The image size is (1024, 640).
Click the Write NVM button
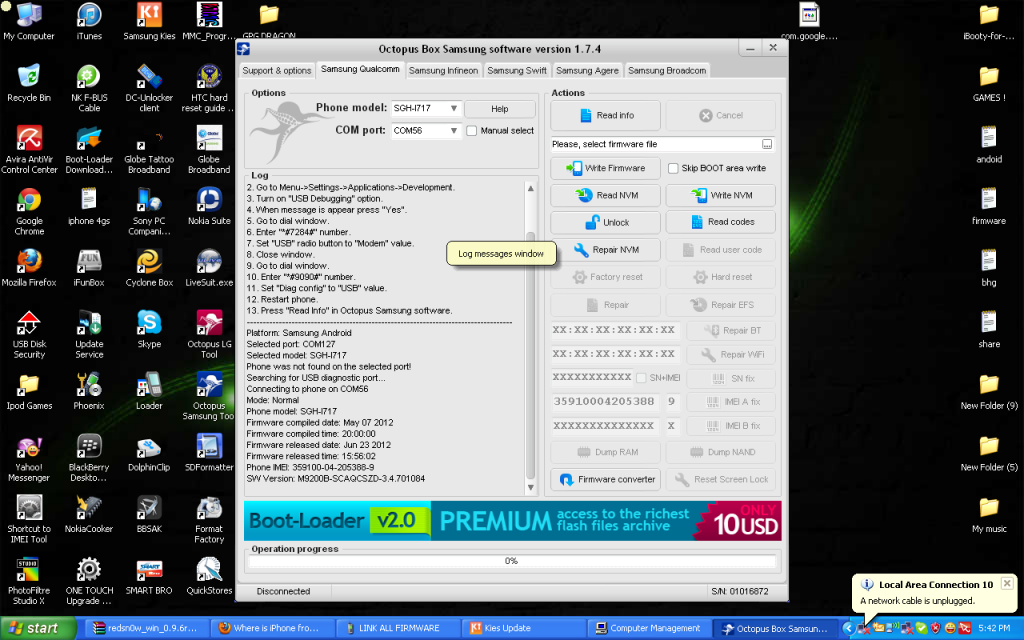tap(720, 195)
